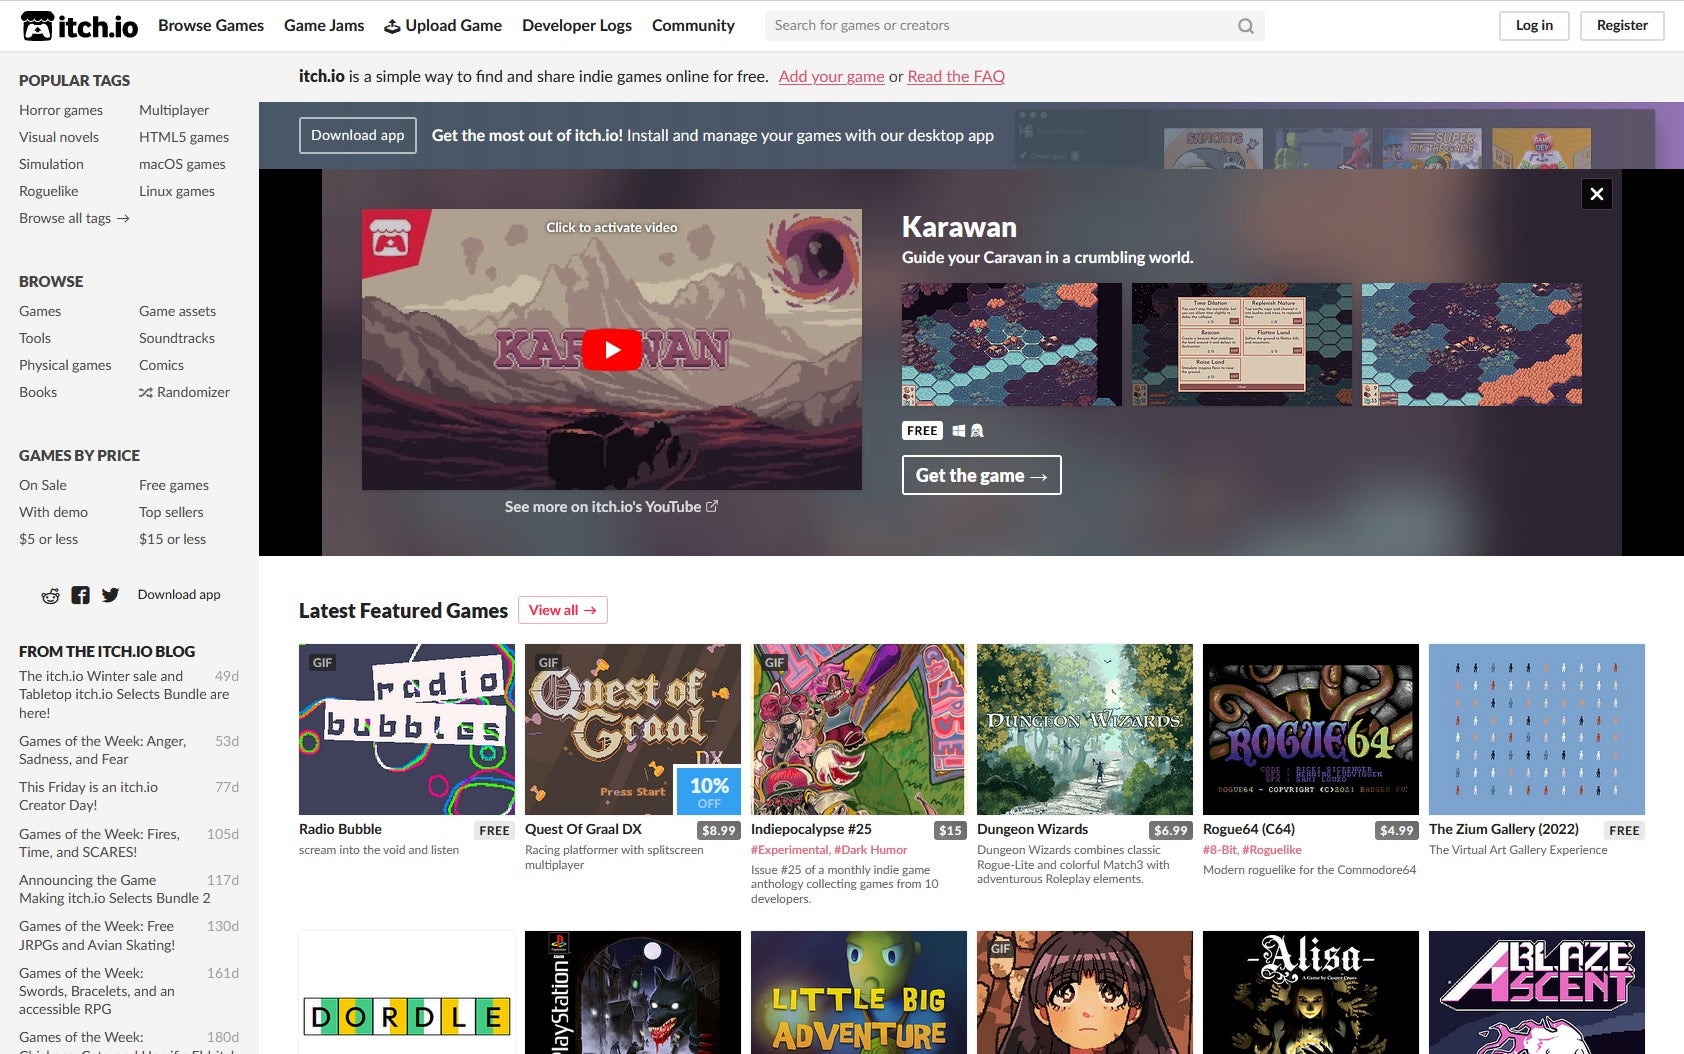Open the first Karawan screenshot thumbnail
The width and height of the screenshot is (1684, 1054).
pos(1012,344)
